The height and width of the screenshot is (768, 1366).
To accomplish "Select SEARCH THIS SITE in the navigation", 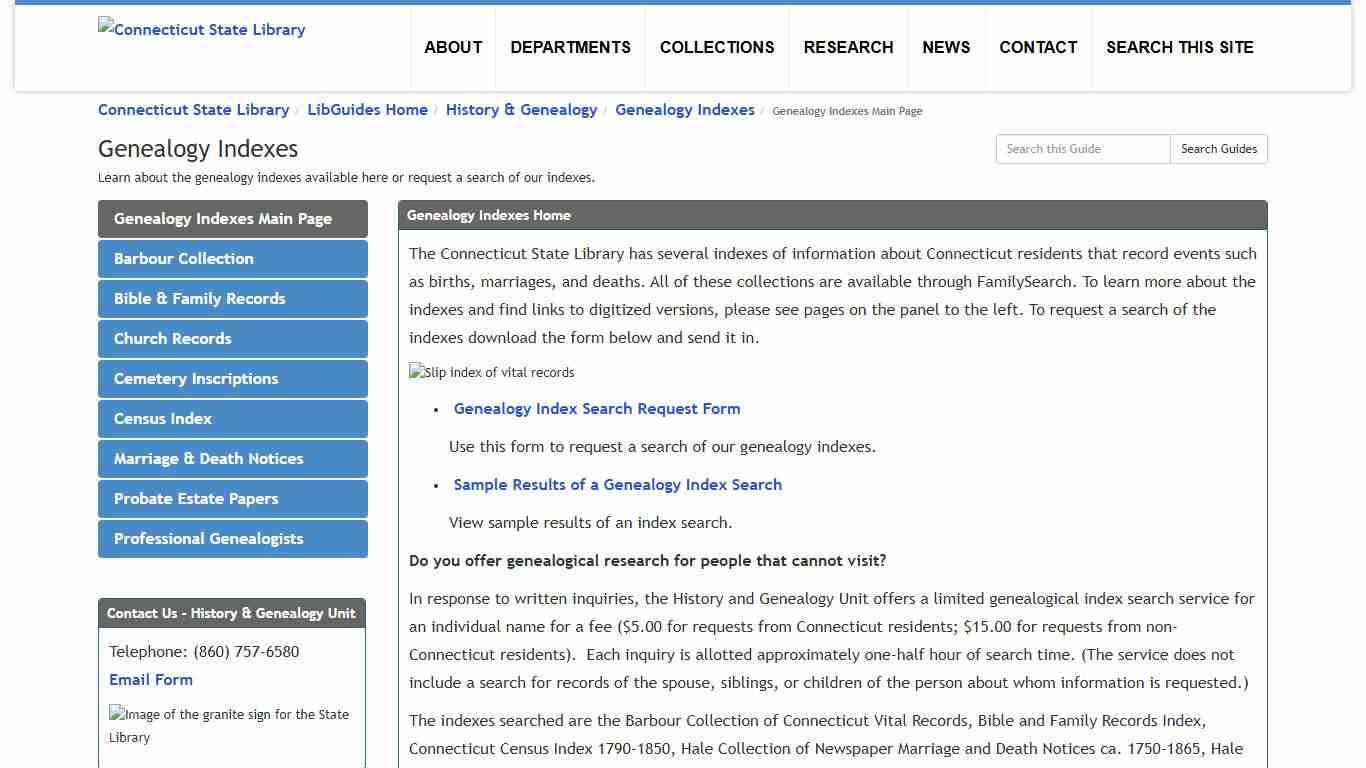I will (1180, 47).
